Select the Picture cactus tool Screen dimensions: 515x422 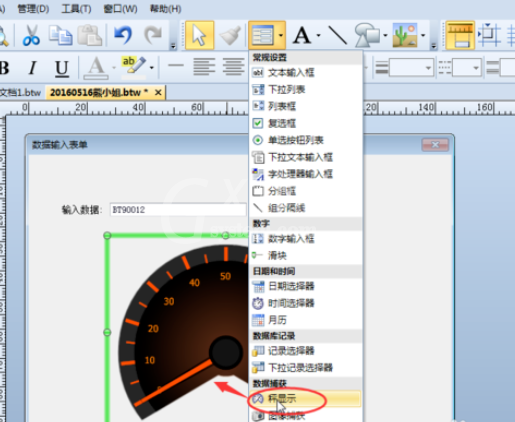click(x=405, y=35)
